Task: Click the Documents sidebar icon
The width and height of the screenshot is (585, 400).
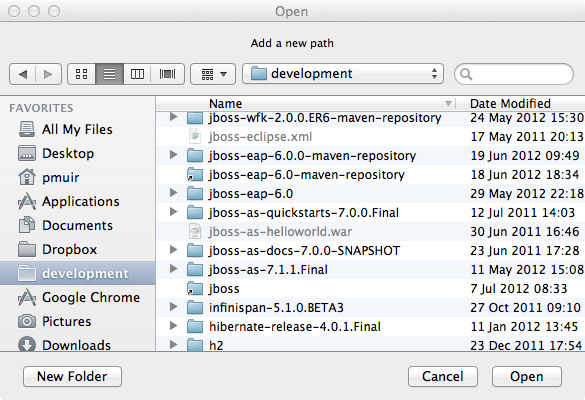Action: [x=27, y=225]
